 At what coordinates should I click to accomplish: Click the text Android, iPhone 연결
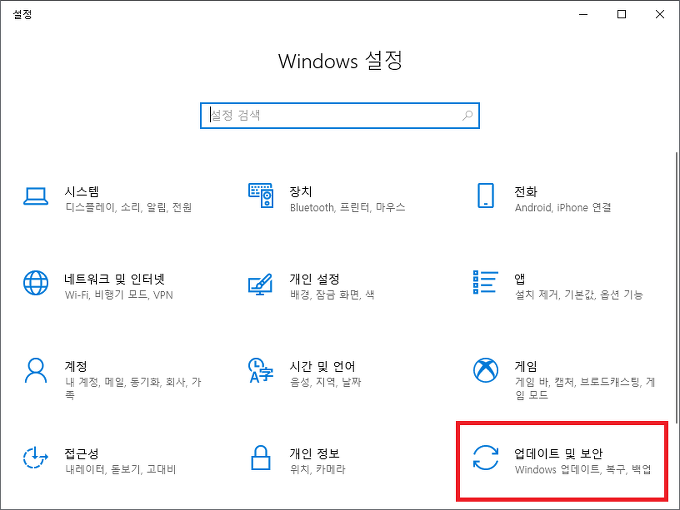(563, 207)
